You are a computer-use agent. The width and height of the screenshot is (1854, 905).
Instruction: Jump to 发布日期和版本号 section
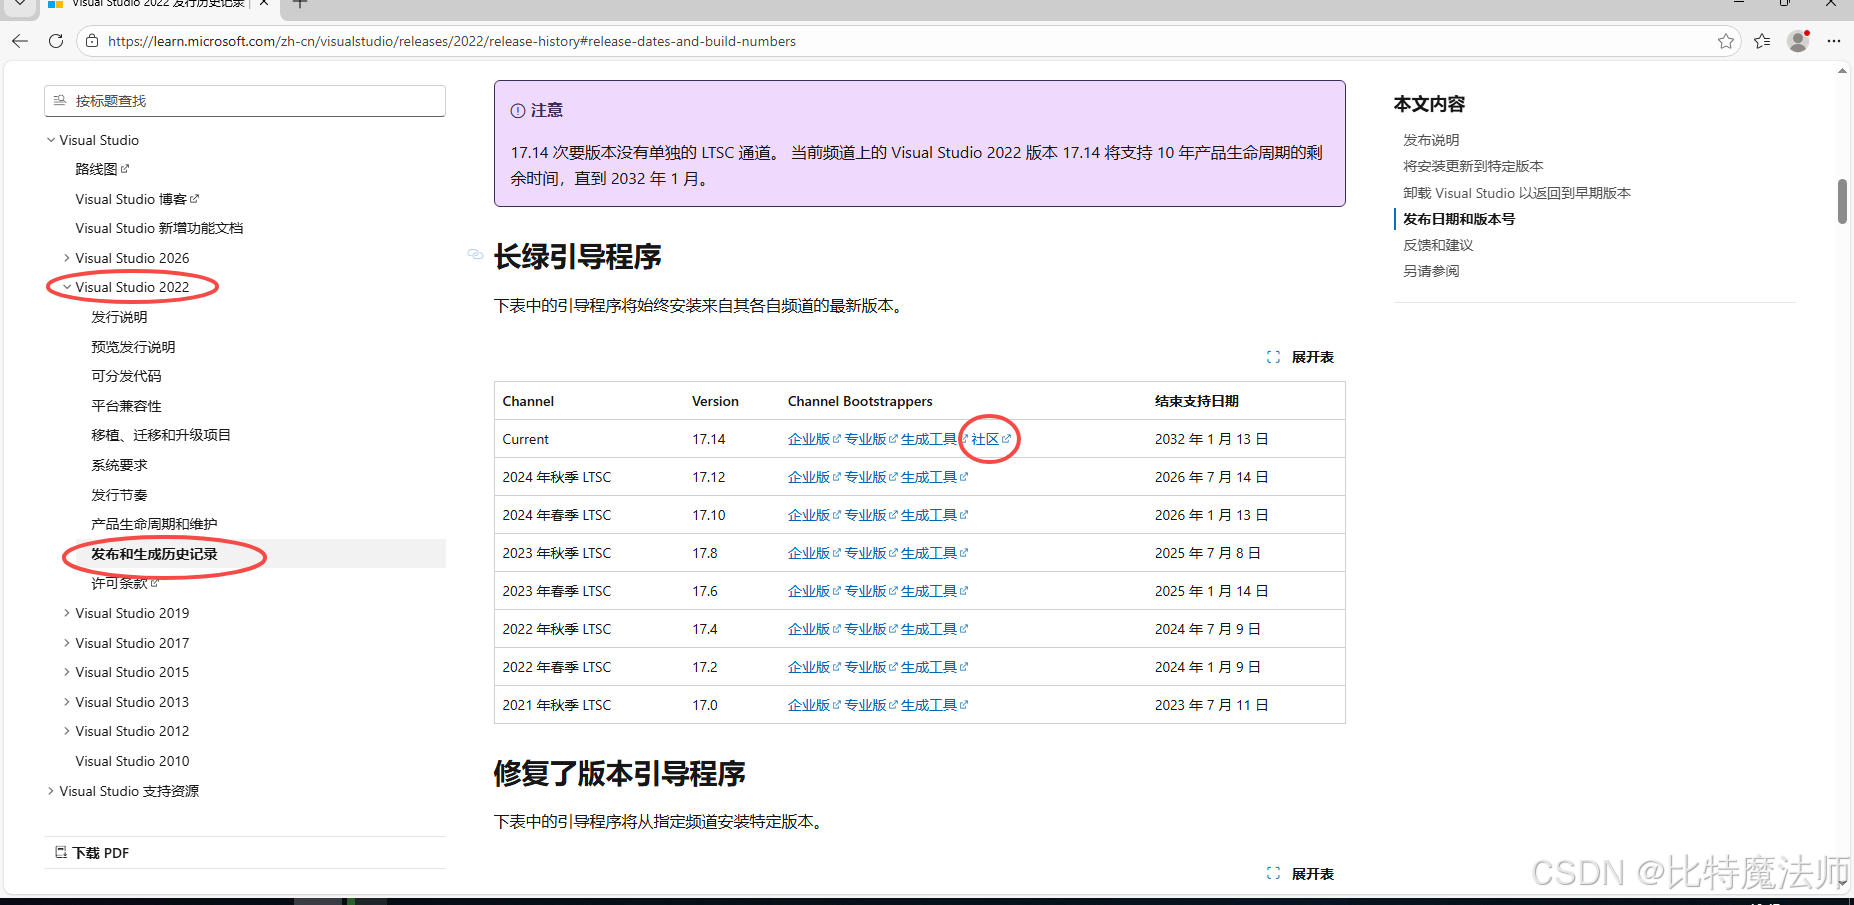pyautogui.click(x=1459, y=219)
